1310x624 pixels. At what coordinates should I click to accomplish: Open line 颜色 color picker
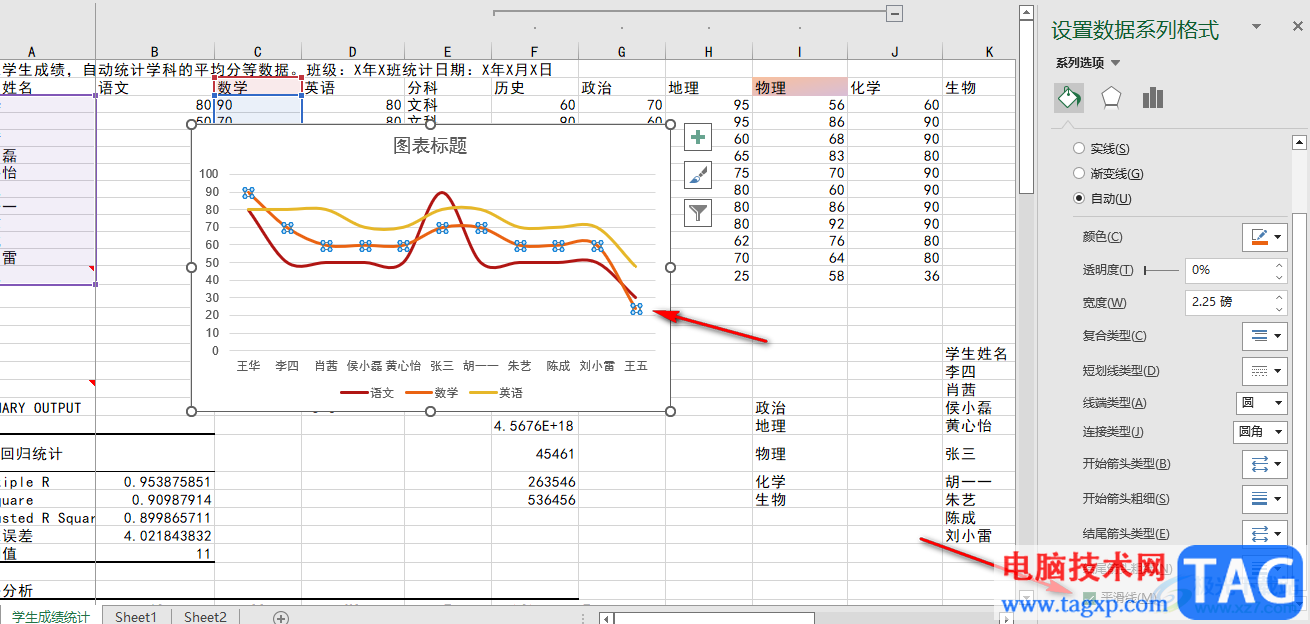[x=1264, y=237]
